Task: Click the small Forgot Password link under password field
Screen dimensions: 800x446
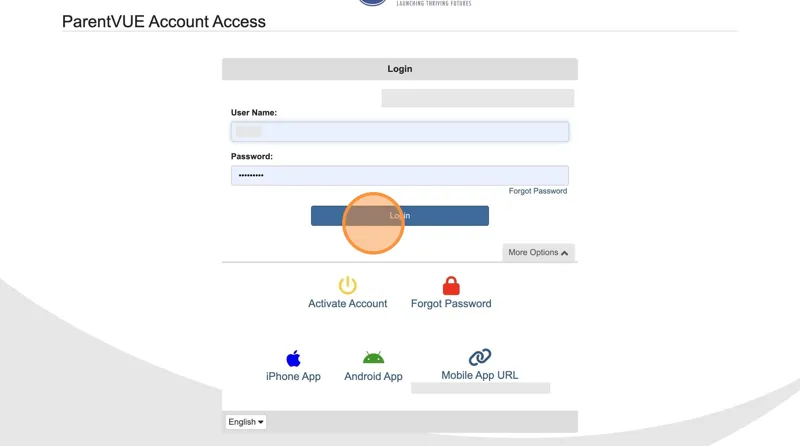Action: [538, 191]
